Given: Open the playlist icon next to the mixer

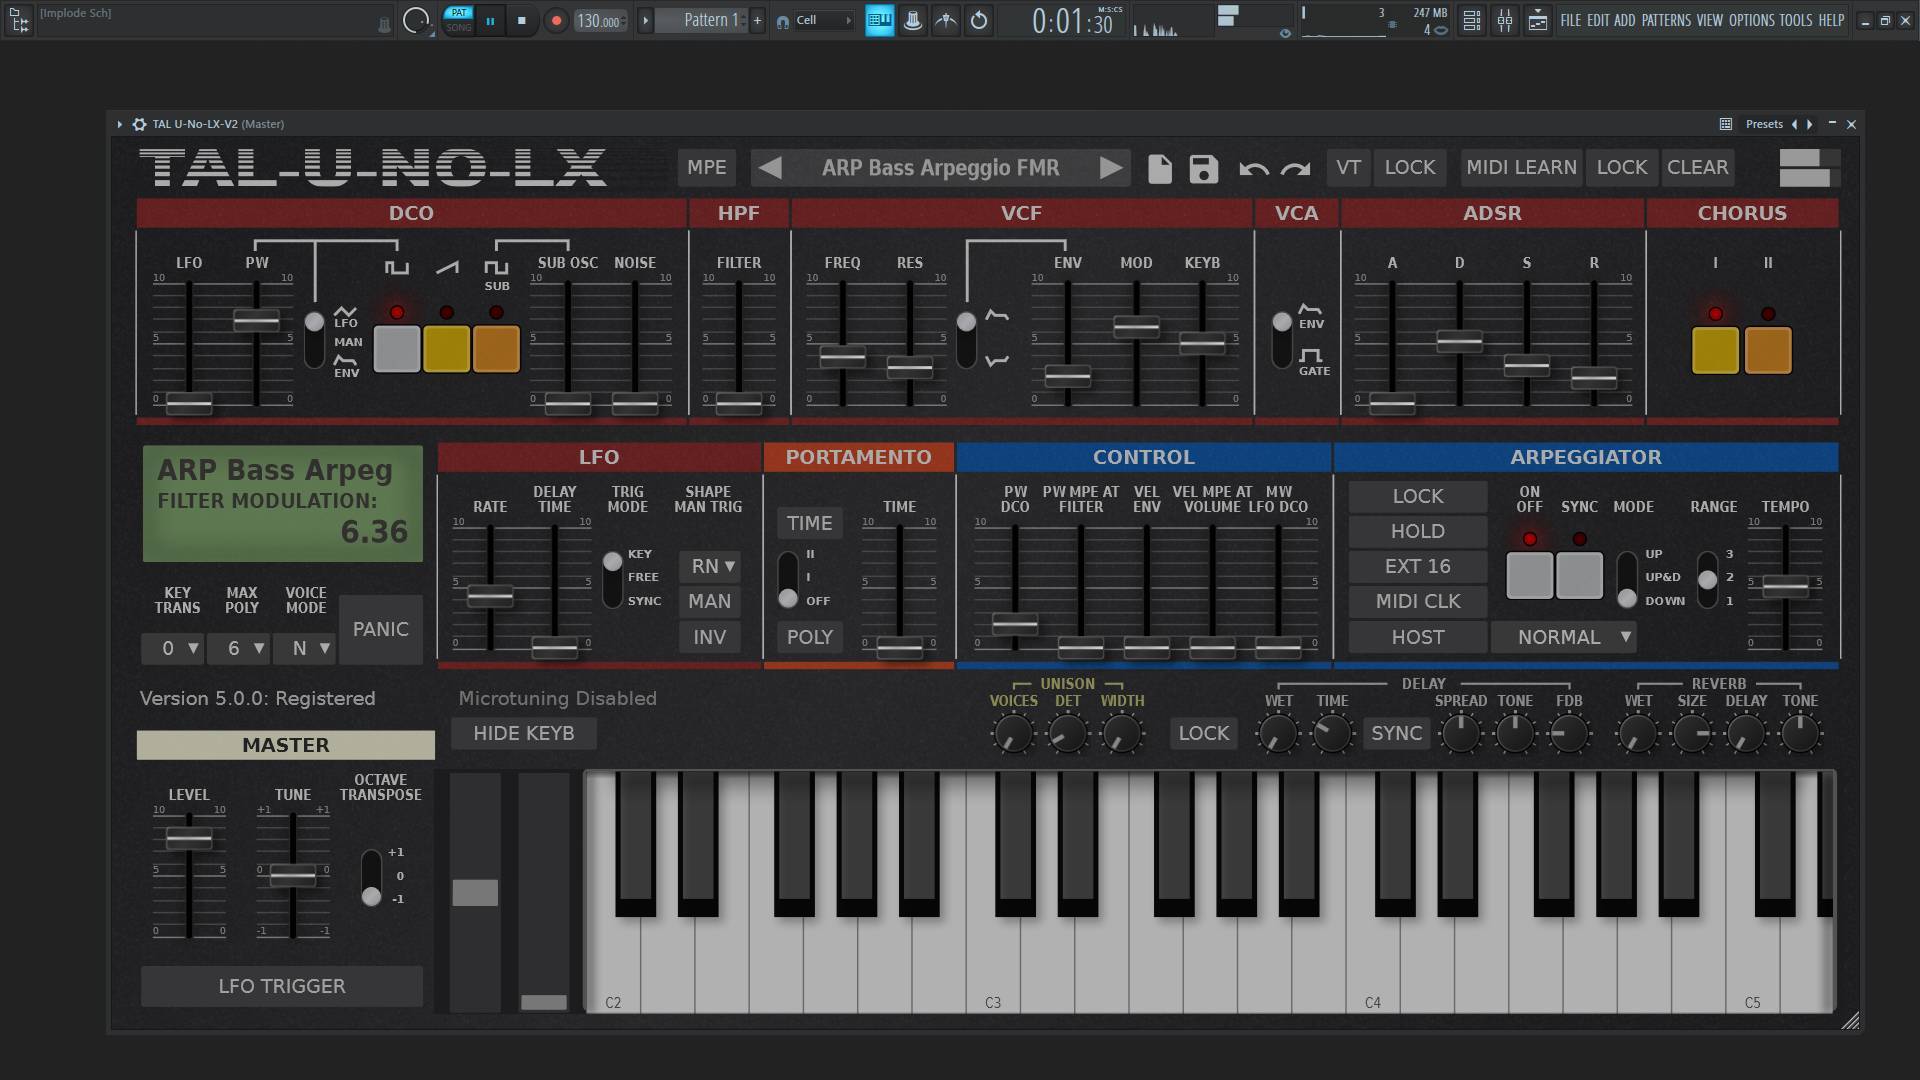Looking at the screenshot, I should tap(1537, 20).
